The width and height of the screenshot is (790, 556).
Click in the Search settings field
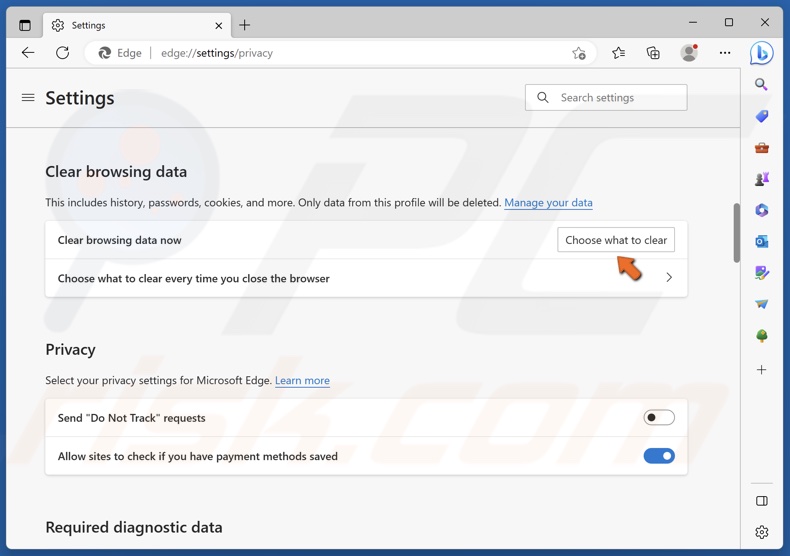point(606,98)
